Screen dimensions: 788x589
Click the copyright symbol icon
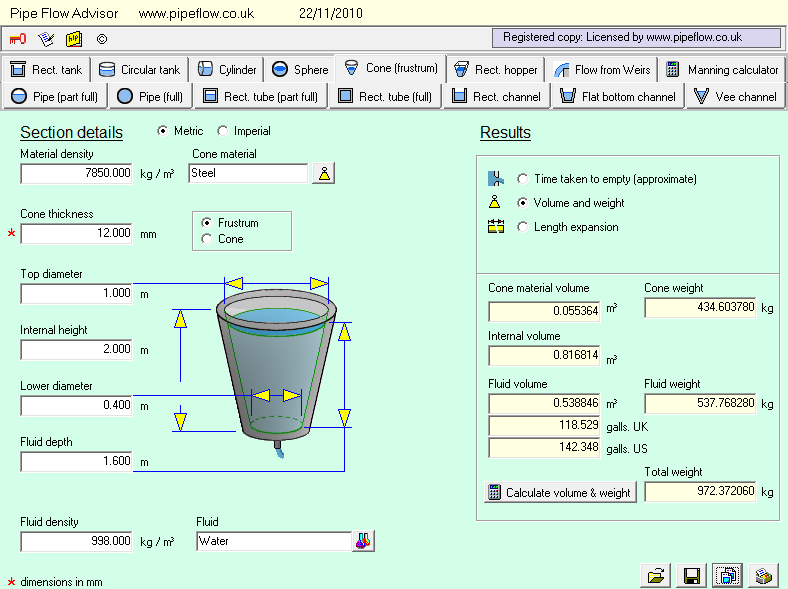102,39
